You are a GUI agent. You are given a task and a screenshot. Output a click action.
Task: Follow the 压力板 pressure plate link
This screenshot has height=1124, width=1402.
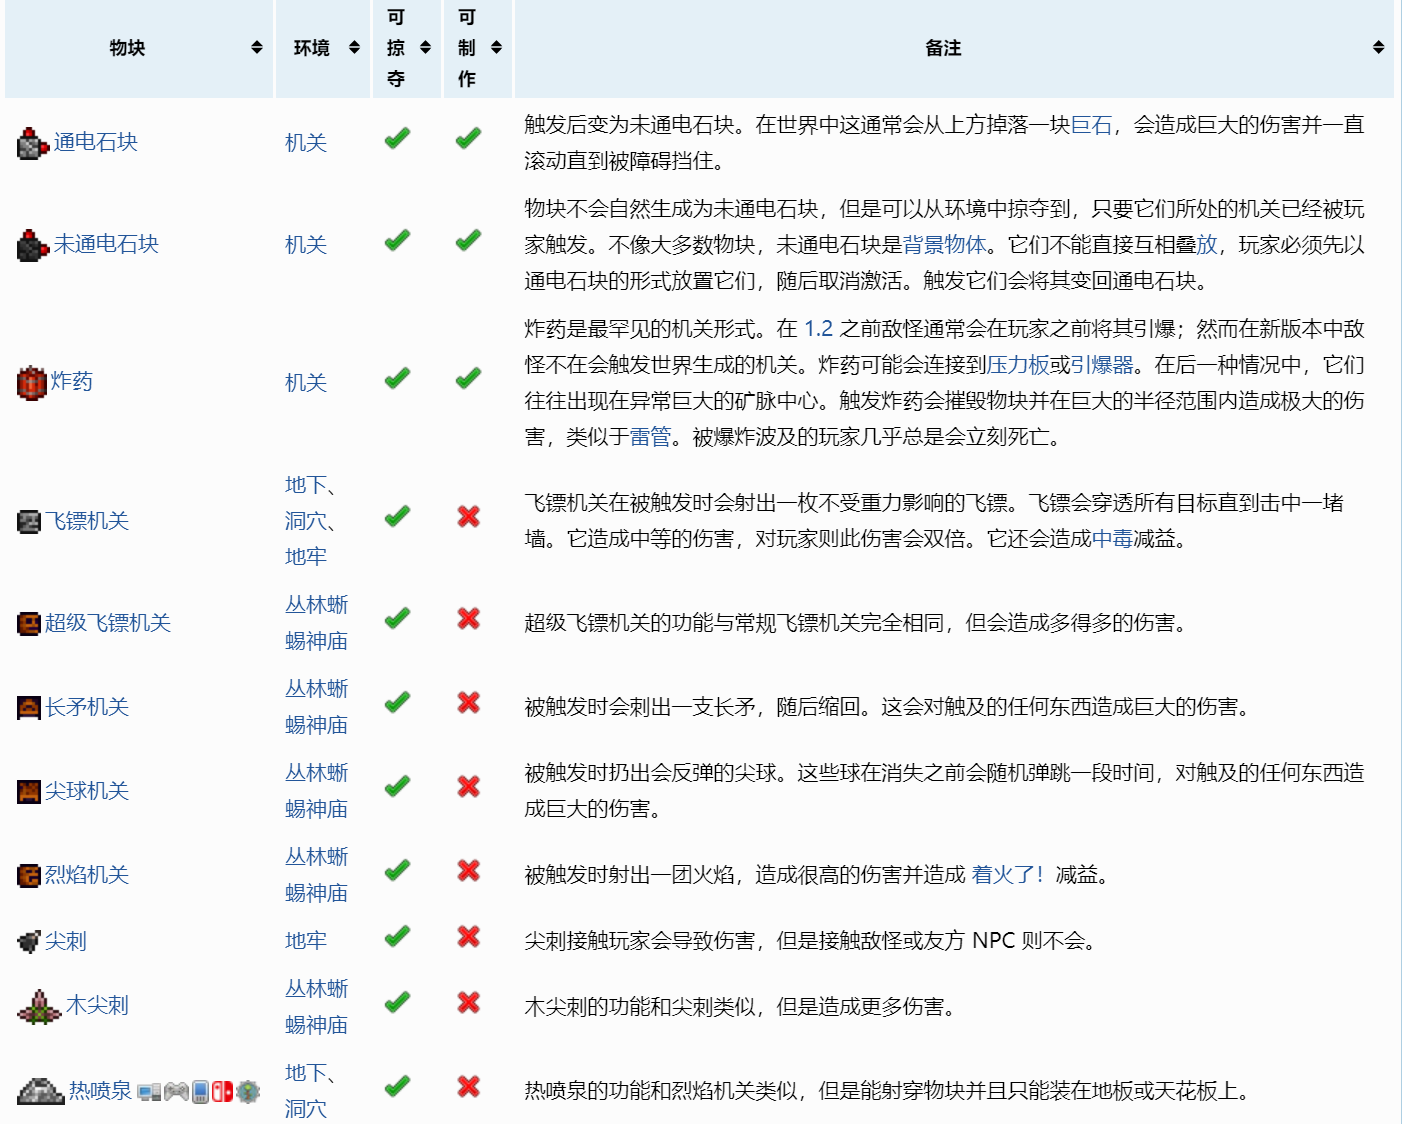coord(1018,365)
